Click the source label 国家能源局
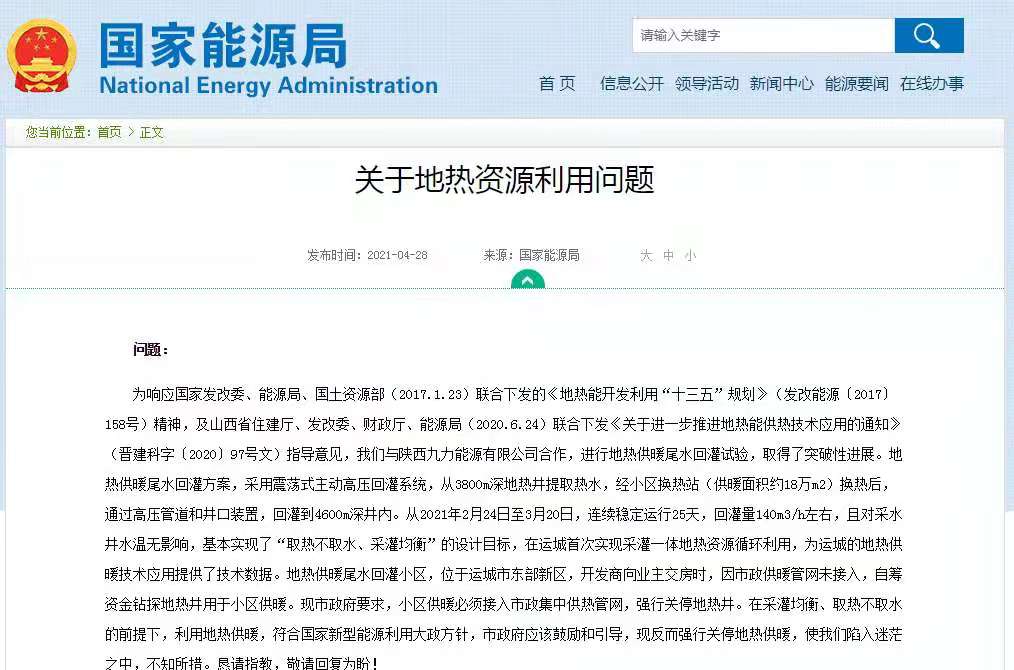The image size is (1014, 670). (x=549, y=256)
